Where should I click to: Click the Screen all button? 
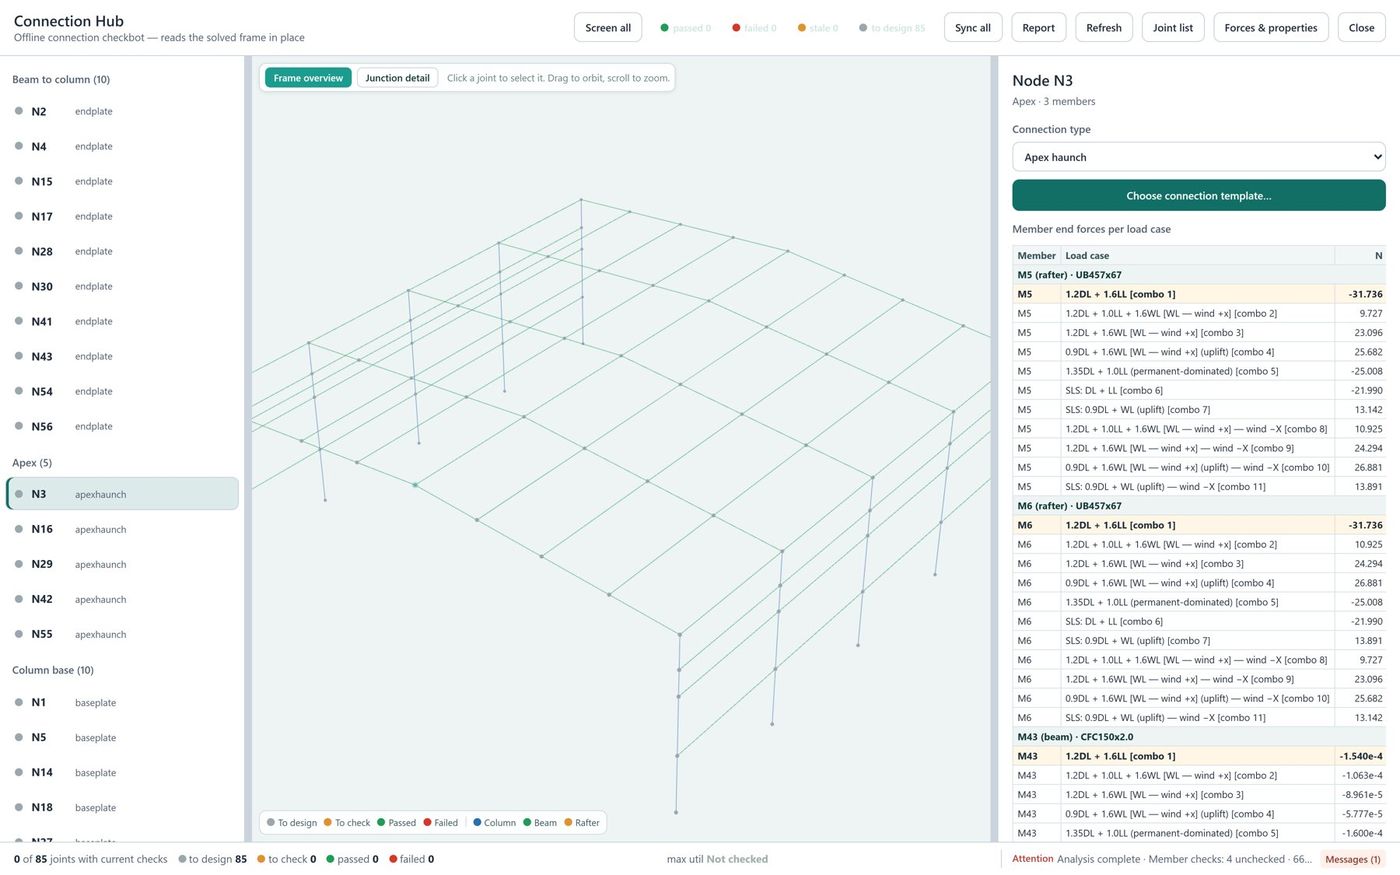tap(608, 28)
